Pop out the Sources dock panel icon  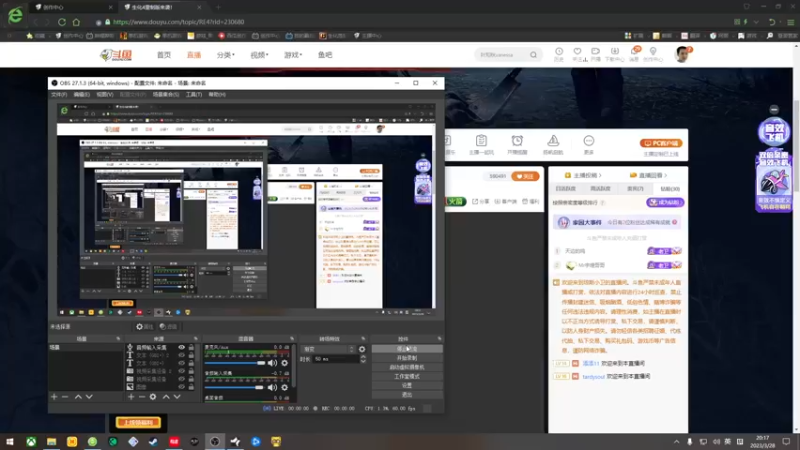click(195, 339)
